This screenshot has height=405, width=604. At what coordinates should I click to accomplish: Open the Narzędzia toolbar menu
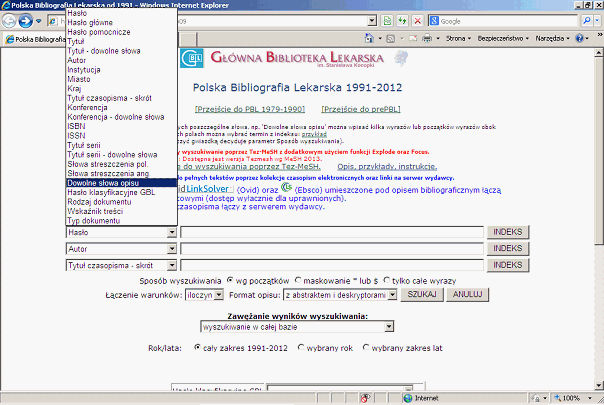(x=552, y=39)
